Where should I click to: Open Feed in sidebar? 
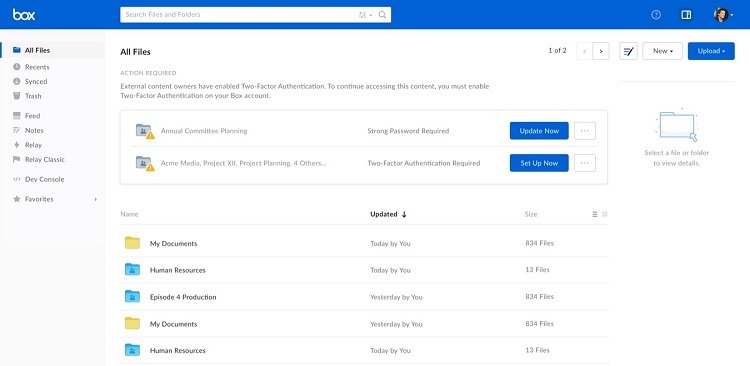(x=33, y=116)
